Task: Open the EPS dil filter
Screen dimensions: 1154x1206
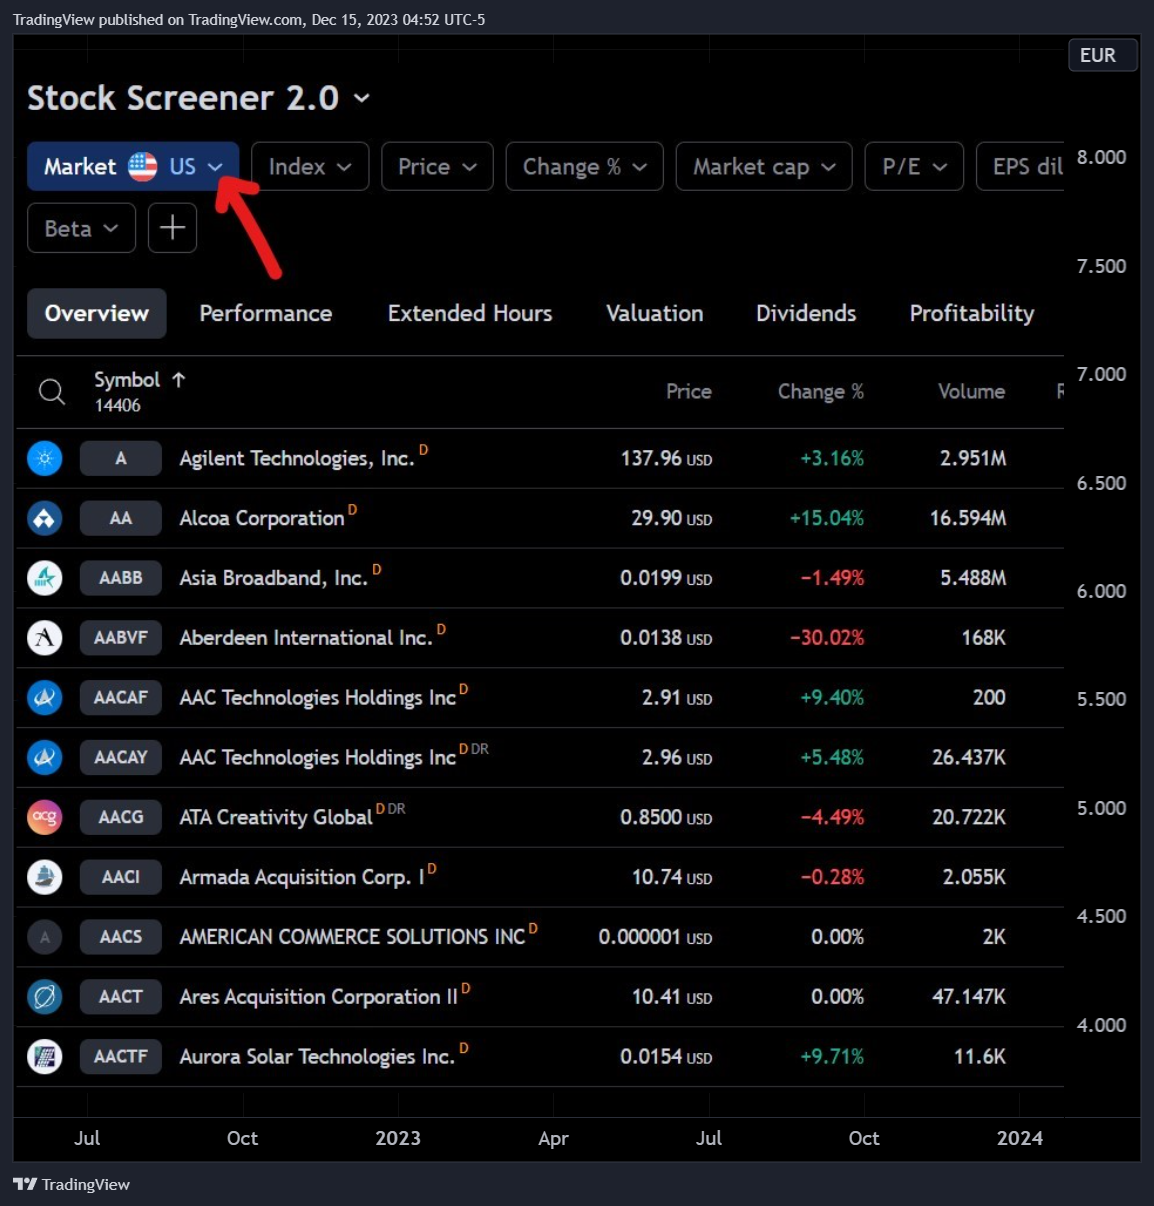Action: (x=1020, y=166)
